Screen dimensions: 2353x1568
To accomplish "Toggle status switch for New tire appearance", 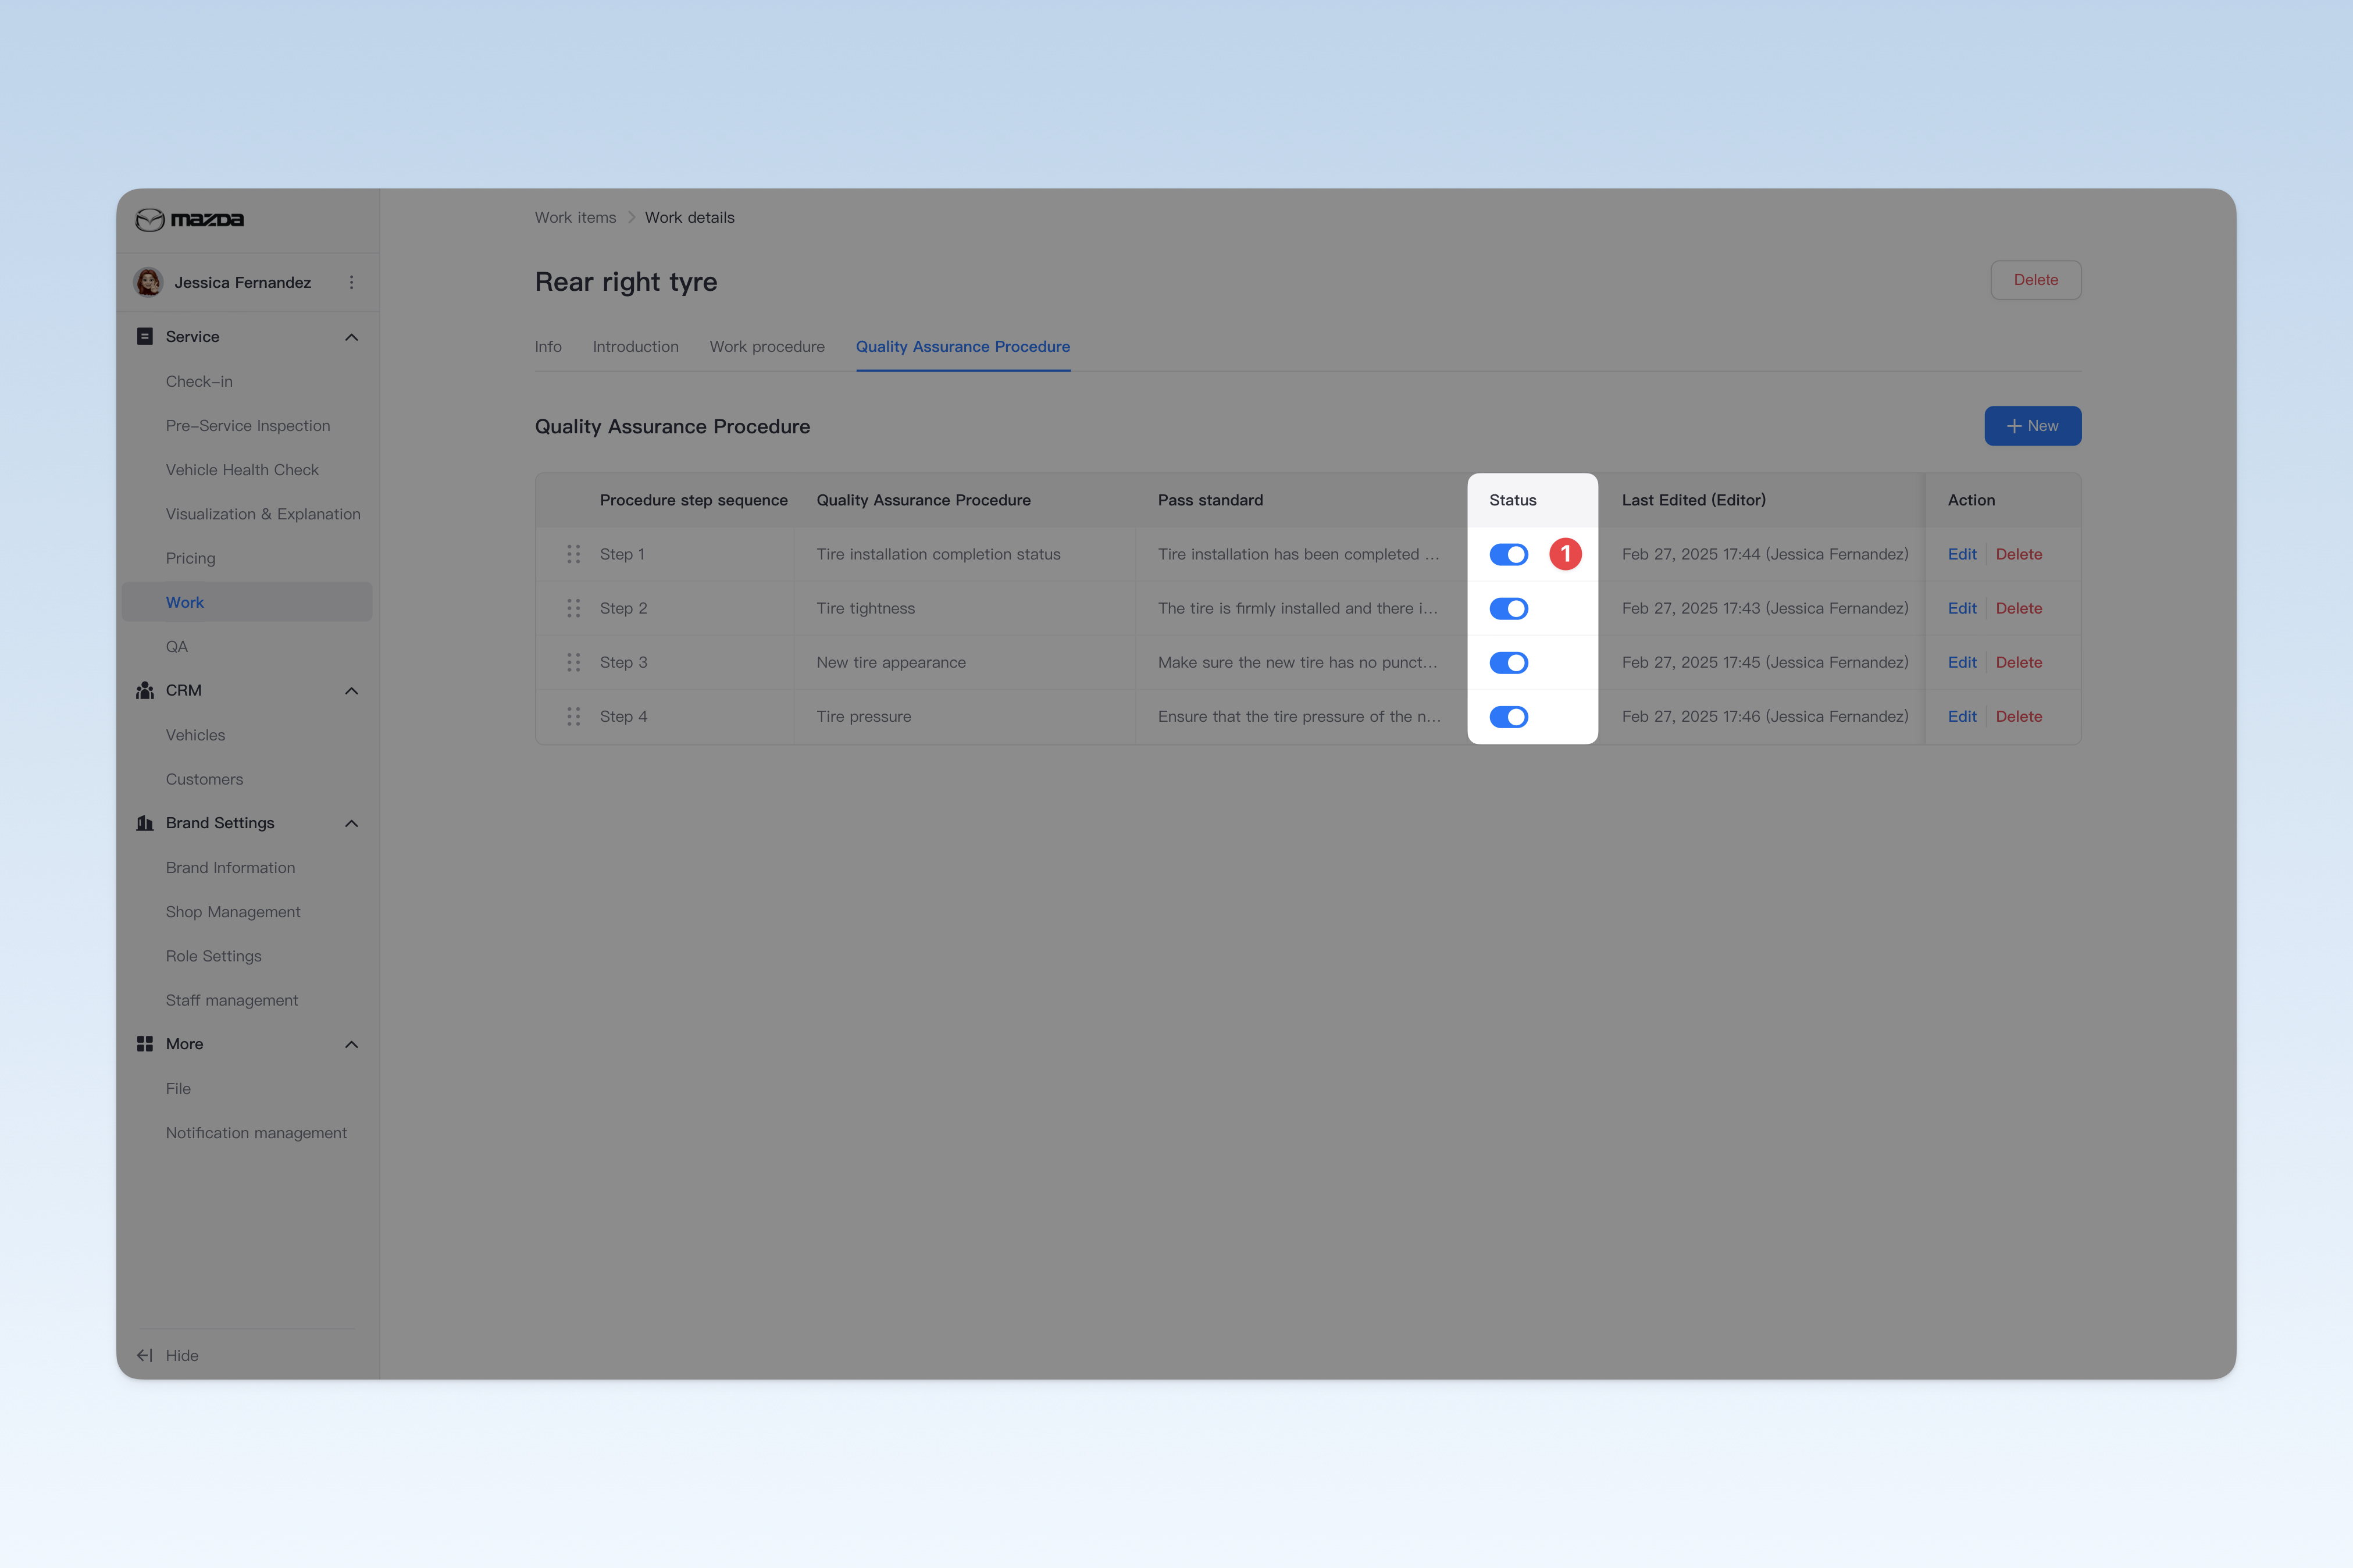I will (x=1508, y=662).
